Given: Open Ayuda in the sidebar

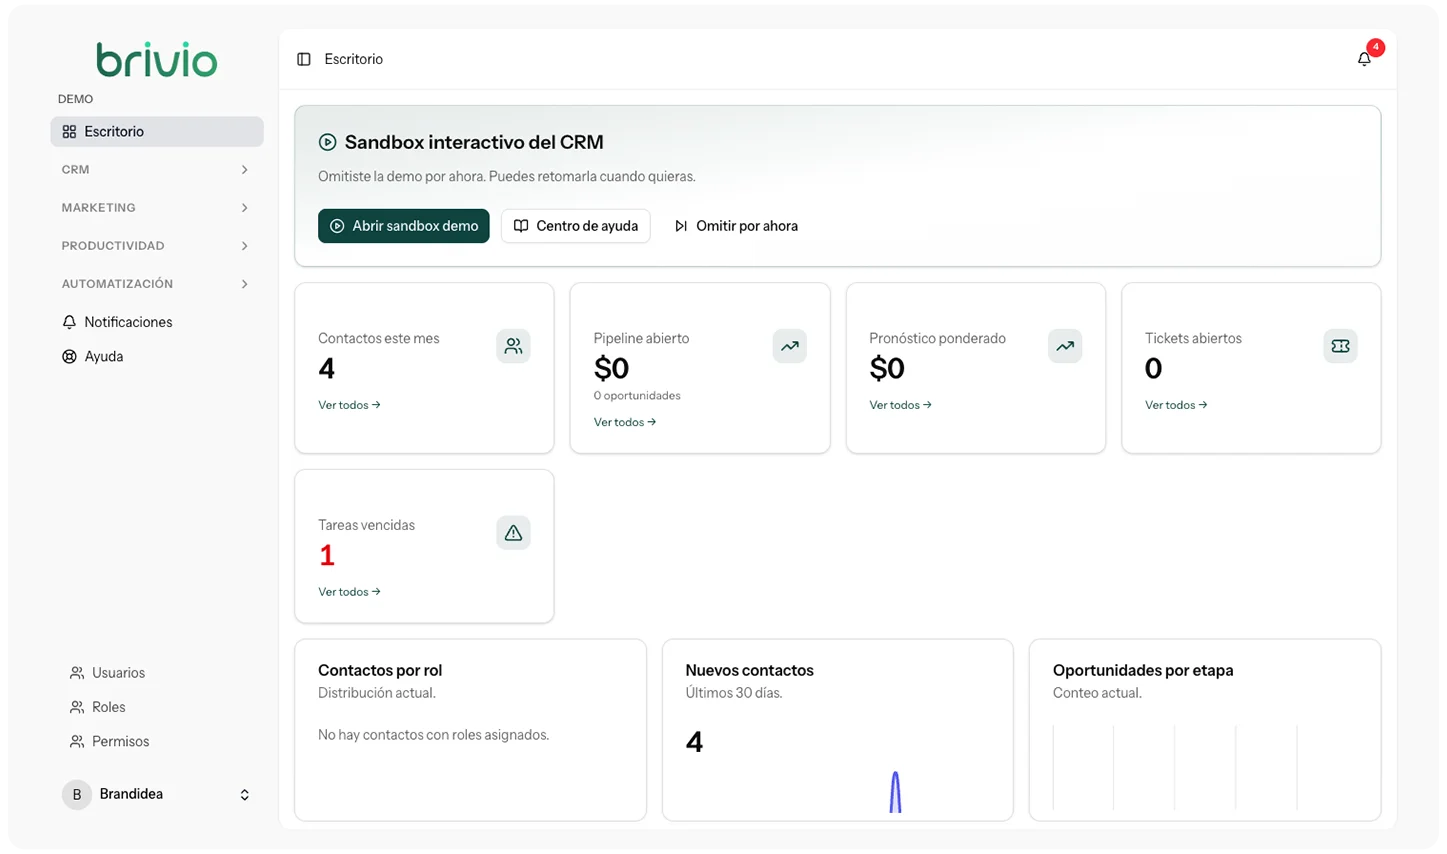Looking at the screenshot, I should [157, 356].
